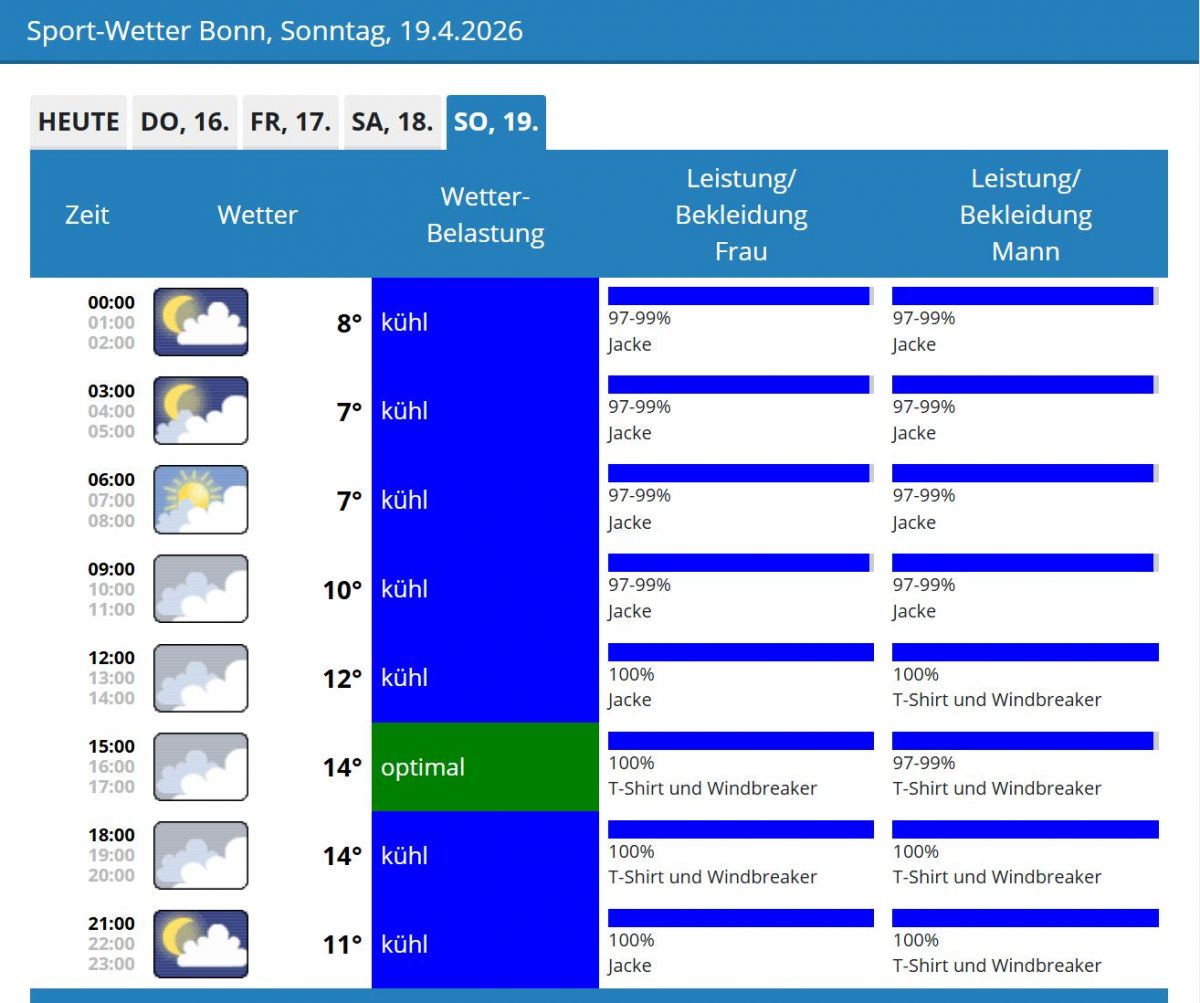
Task: Click the 06:00 sunrise cloudy weather icon
Action: point(200,500)
